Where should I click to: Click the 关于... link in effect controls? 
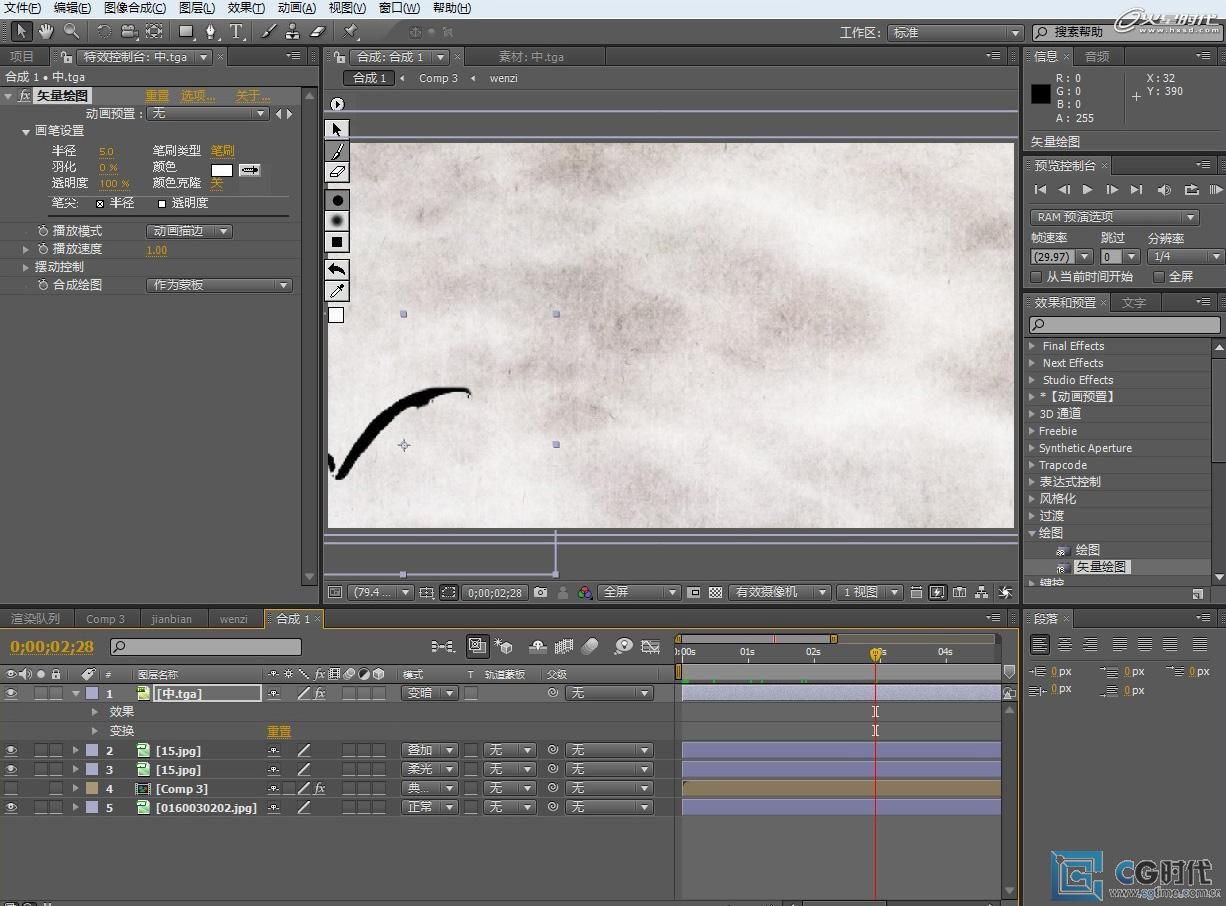point(252,96)
